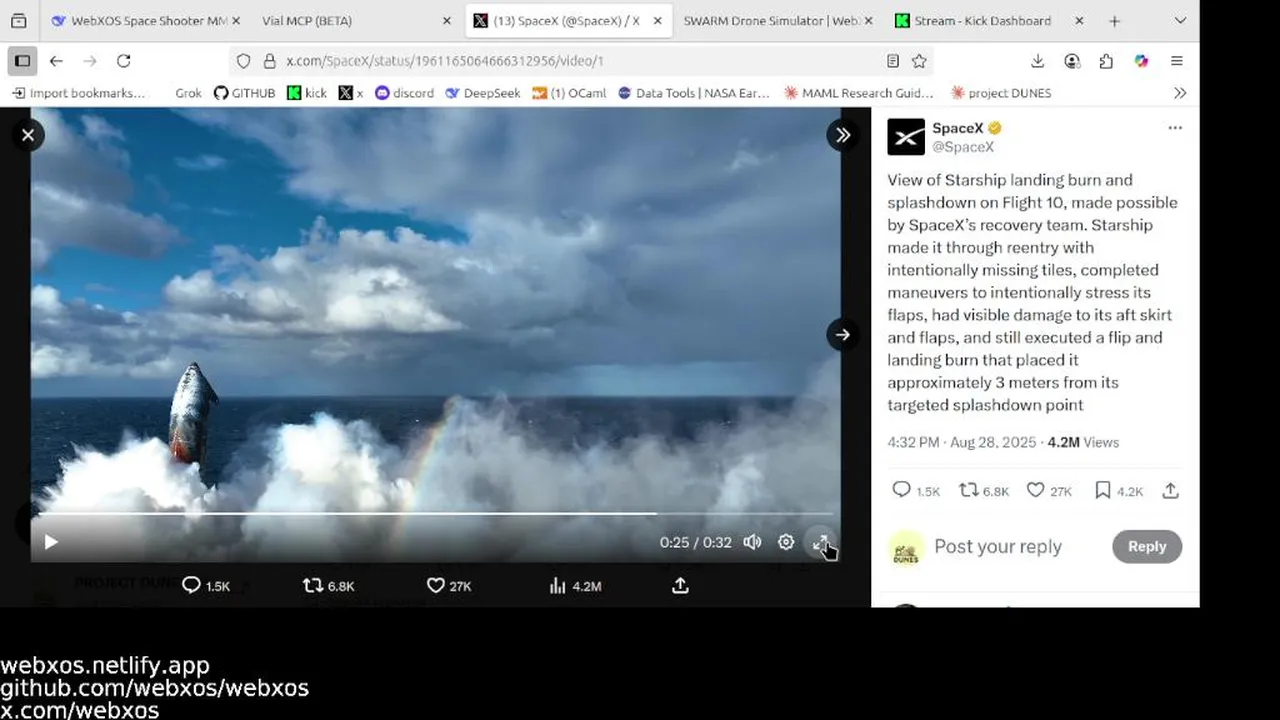Screen dimensions: 1280x720
Task: Click the 27K like heart in the post panel
Action: 1036,490
